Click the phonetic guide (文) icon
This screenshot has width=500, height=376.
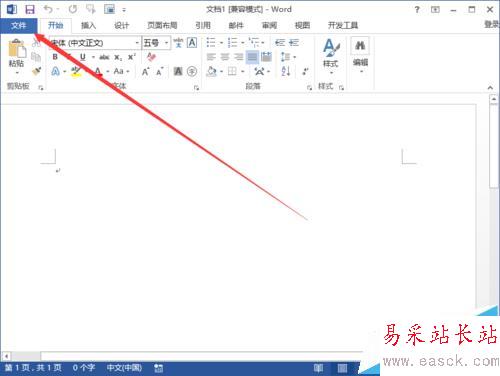pyautogui.click(x=178, y=43)
